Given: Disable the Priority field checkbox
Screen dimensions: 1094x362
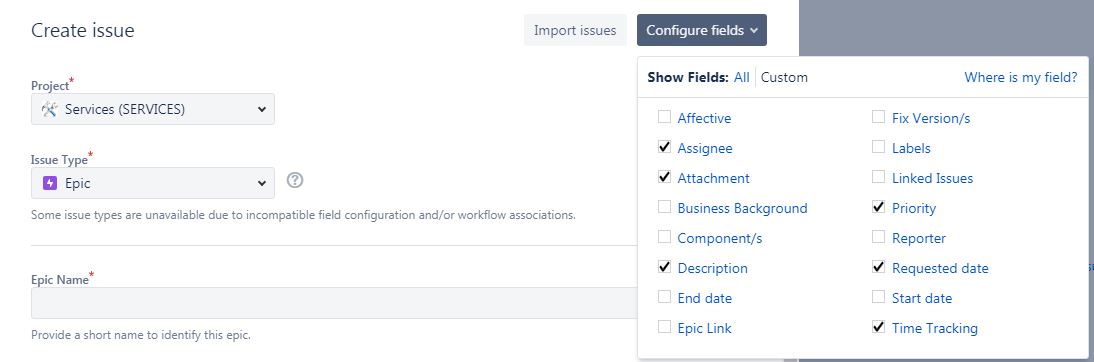Looking at the screenshot, I should click(878, 207).
